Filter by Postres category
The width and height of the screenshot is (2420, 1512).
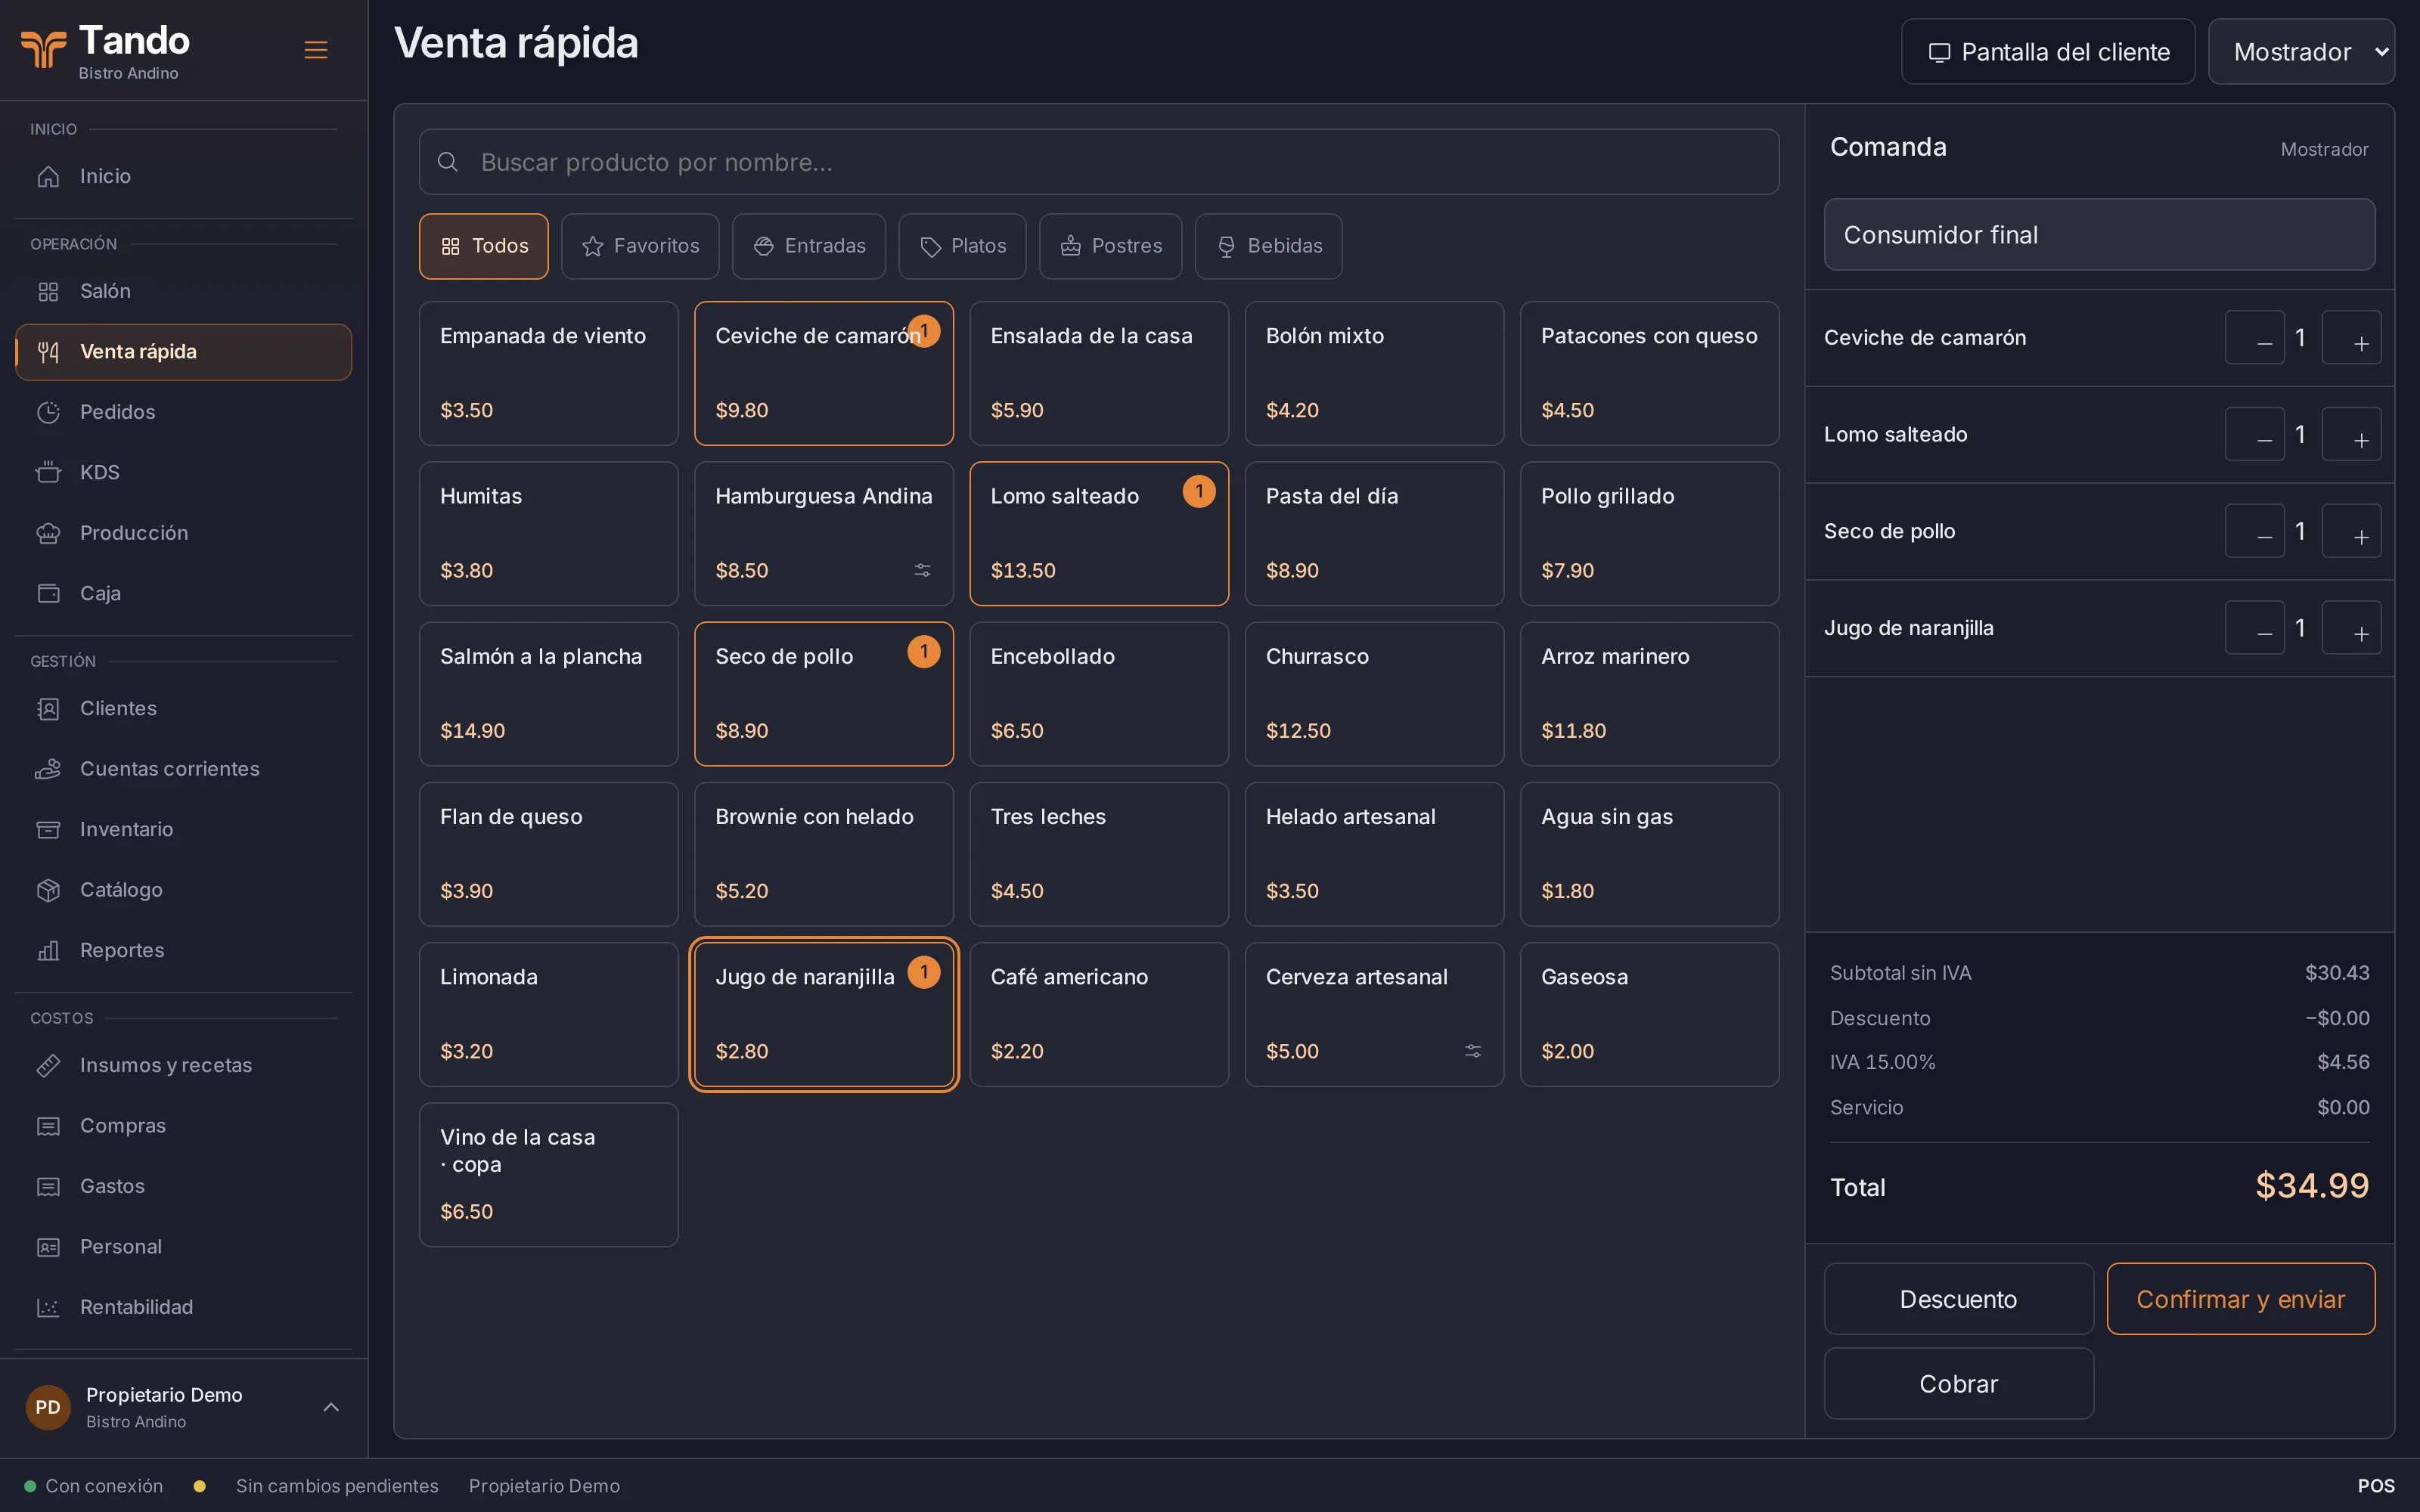point(1110,246)
